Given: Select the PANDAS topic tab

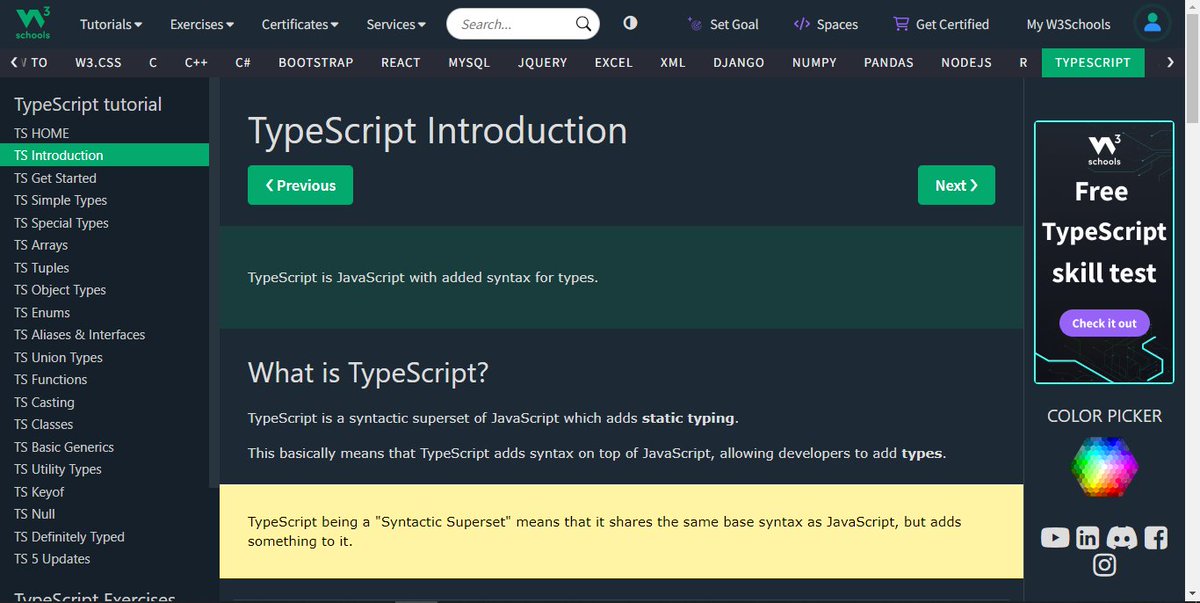Looking at the screenshot, I should click(889, 62).
